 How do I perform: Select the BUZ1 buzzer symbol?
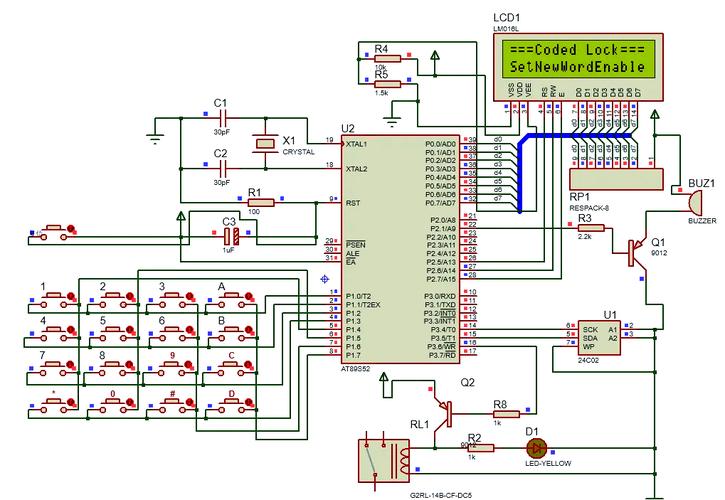[x=694, y=202]
